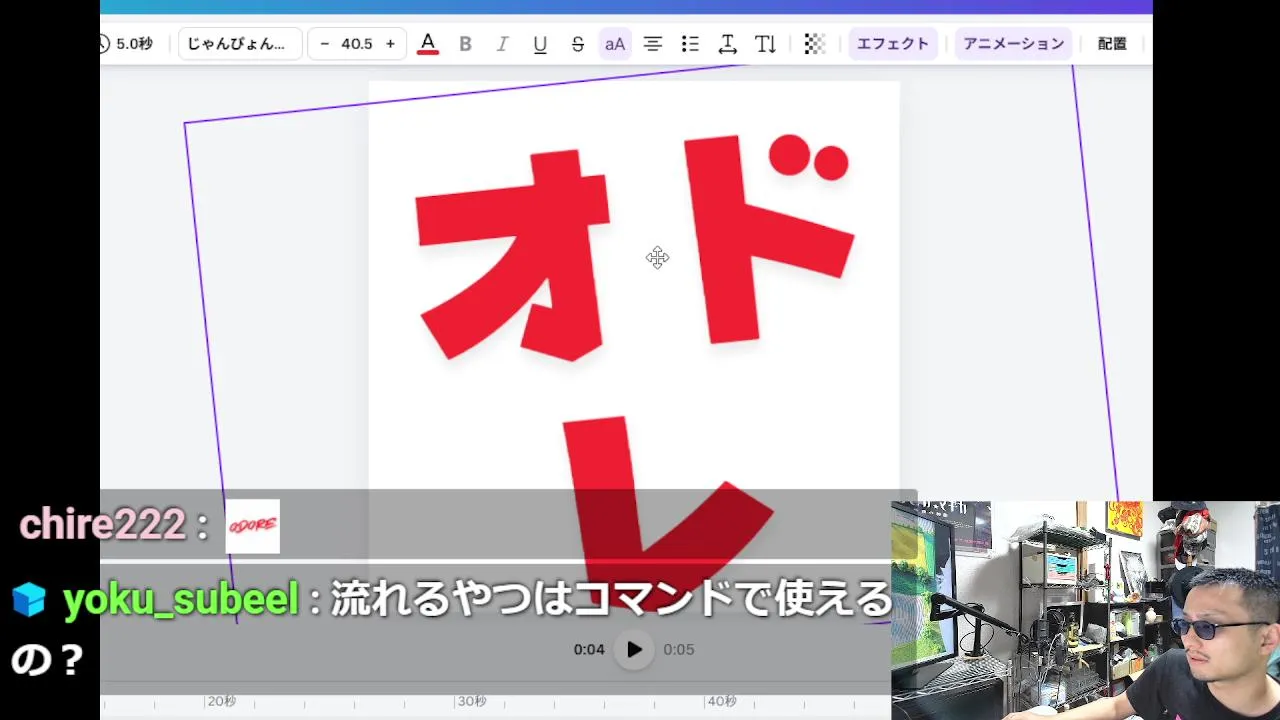Increase font size with plus button
1280x720 pixels.
coord(390,44)
